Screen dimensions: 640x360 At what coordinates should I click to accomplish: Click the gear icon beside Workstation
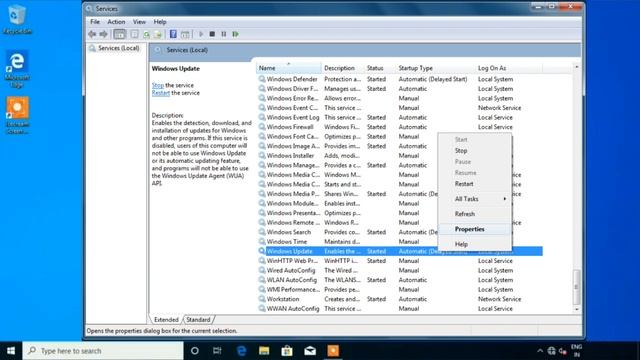tap(262, 299)
